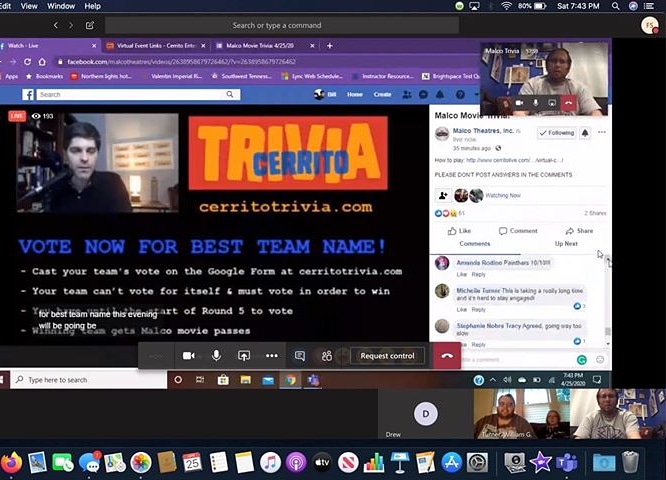Hang up the Teams call from main toolbar
Image resolution: width=666 pixels, height=480 pixels.
click(447, 356)
